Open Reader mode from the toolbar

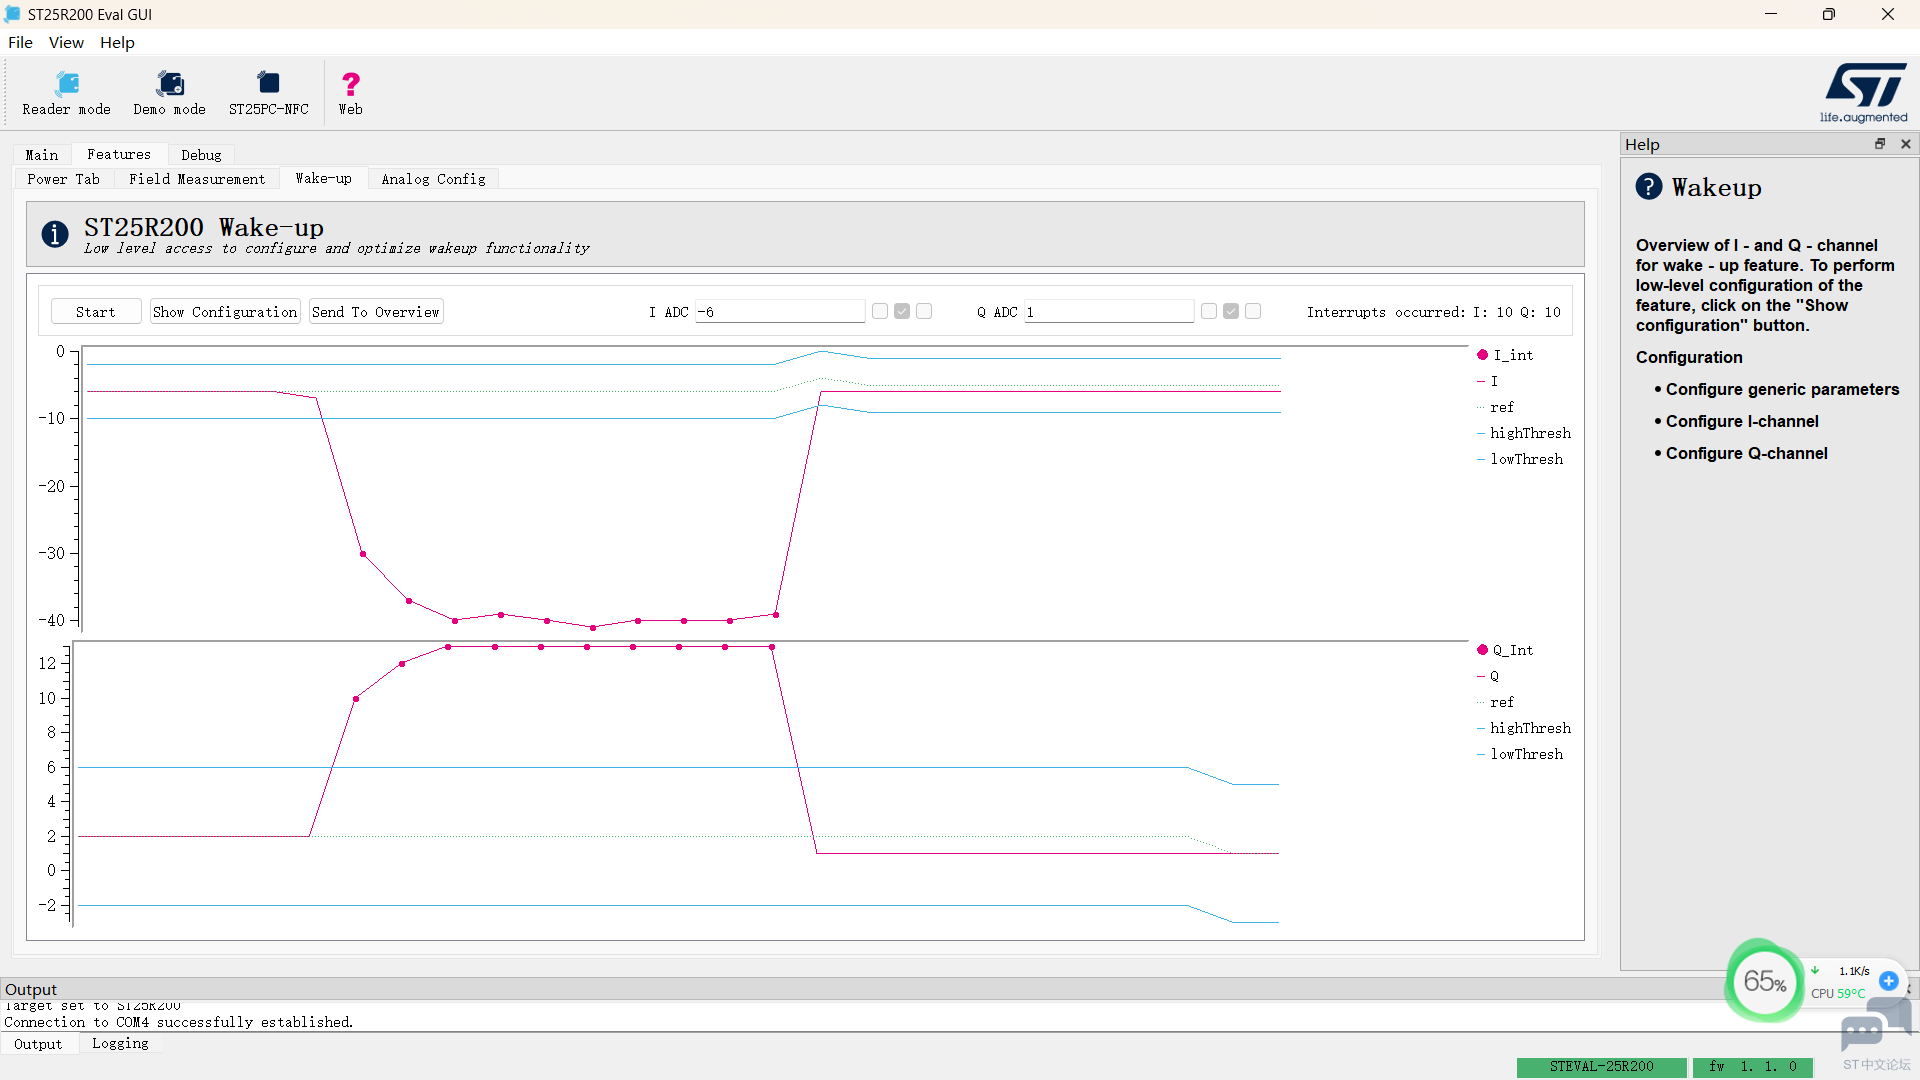(x=66, y=94)
